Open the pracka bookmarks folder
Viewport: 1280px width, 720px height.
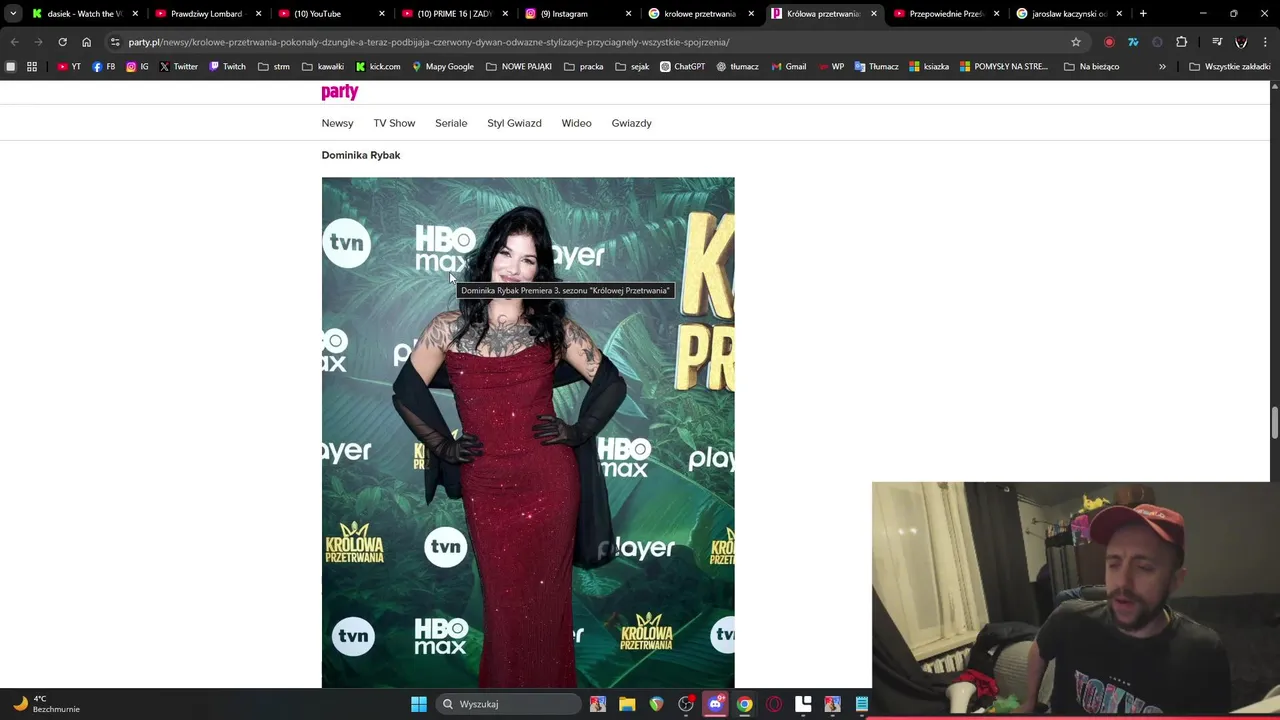tap(583, 67)
